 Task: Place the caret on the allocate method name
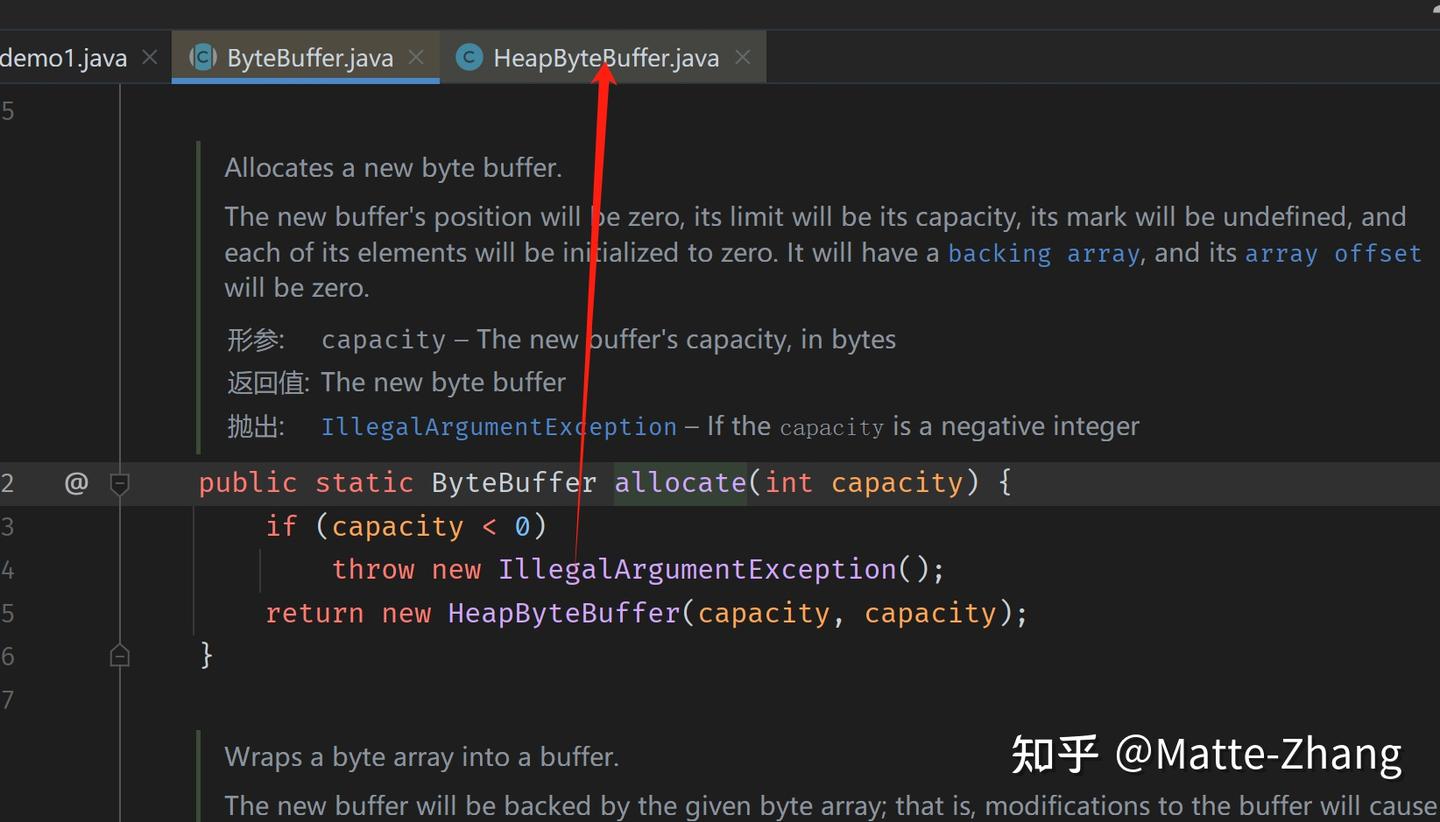point(680,482)
